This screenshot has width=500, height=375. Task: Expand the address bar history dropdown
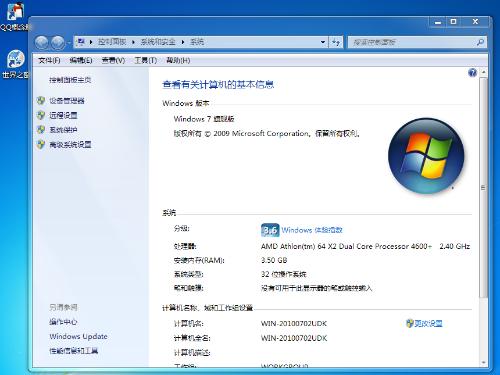[x=323, y=42]
